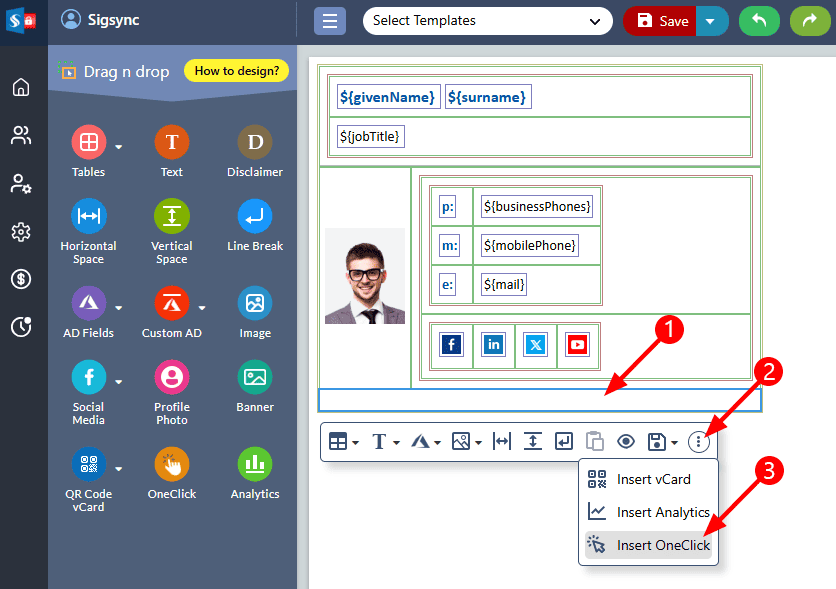Pick the Vertical Space element

click(x=172, y=217)
